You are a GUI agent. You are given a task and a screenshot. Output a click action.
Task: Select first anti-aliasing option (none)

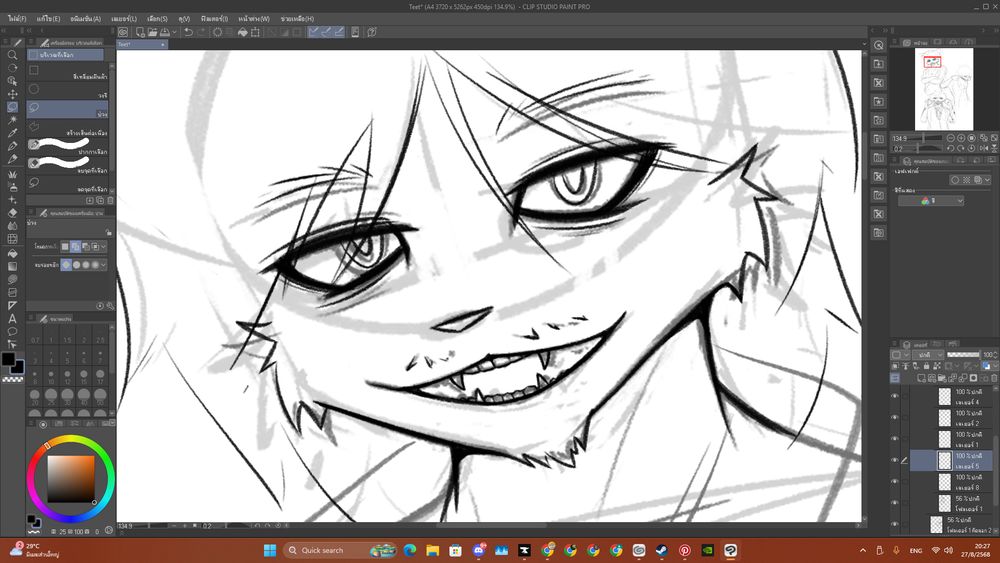click(x=66, y=265)
